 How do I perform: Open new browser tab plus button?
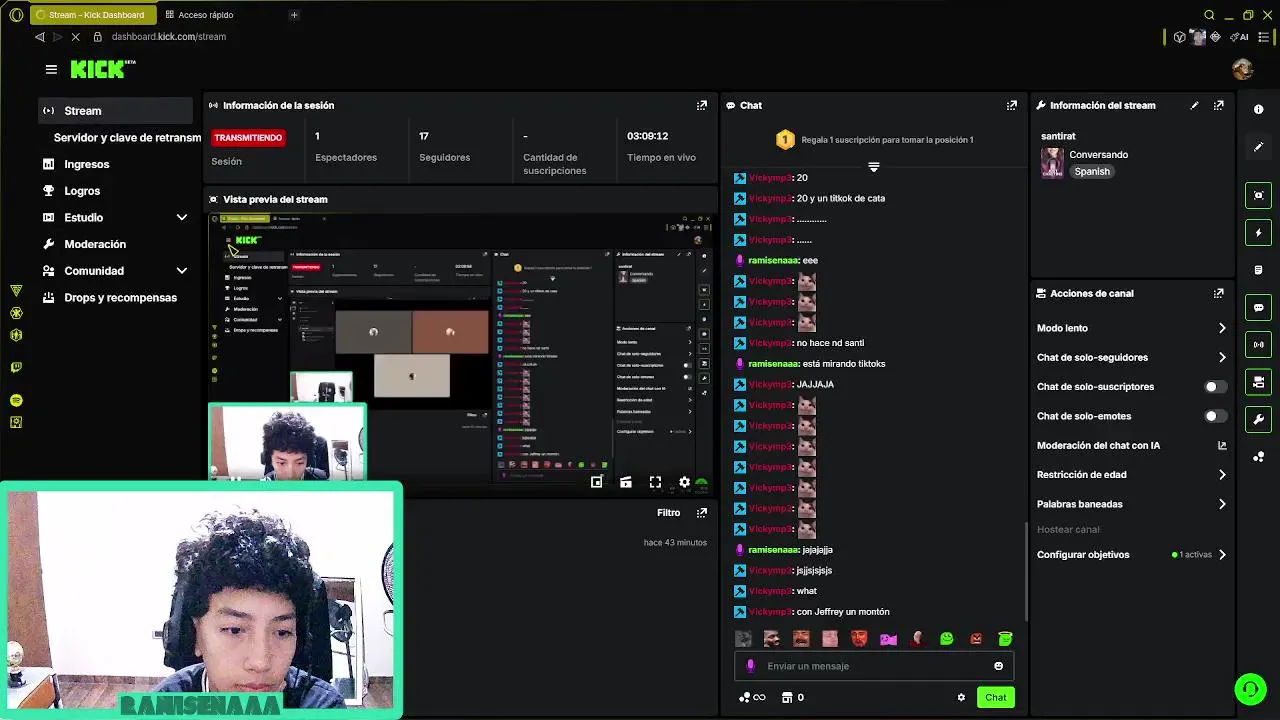(294, 15)
